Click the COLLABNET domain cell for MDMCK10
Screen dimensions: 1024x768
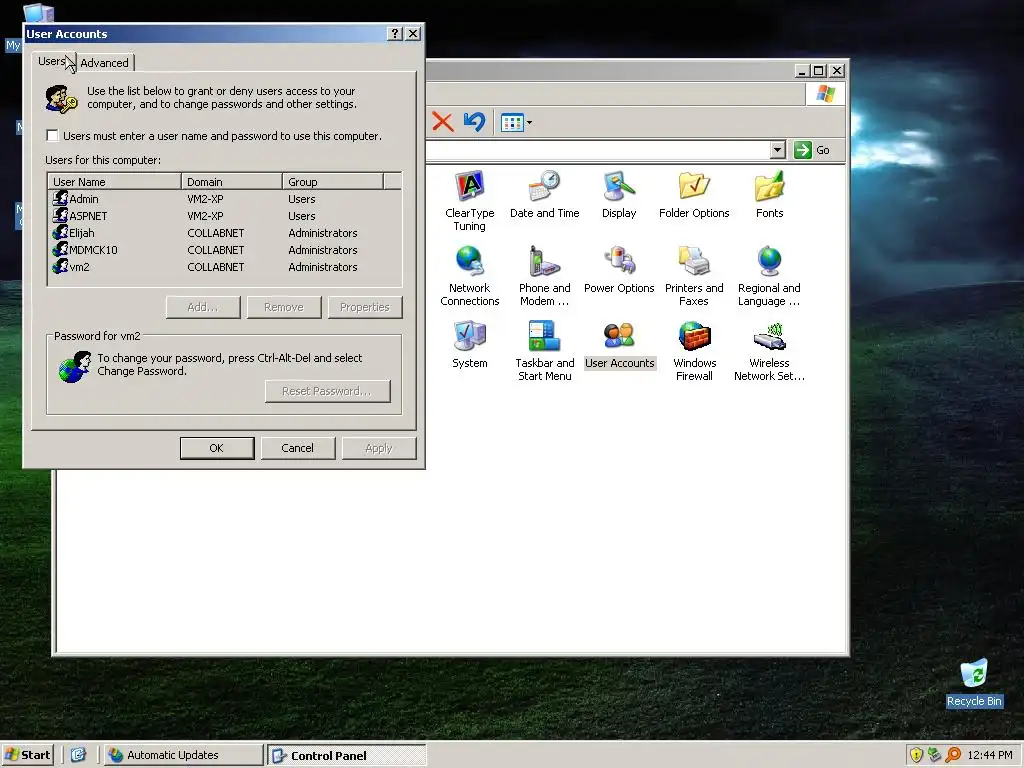tap(216, 249)
